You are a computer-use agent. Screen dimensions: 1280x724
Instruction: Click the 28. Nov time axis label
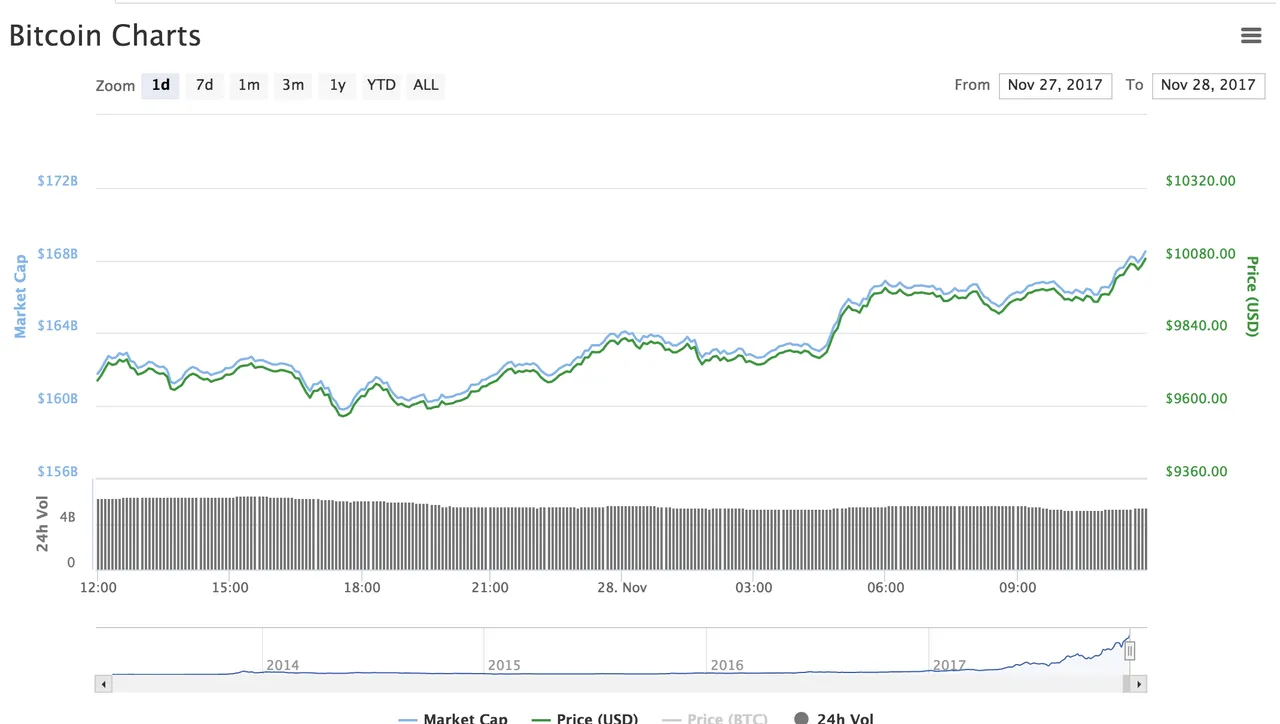tap(621, 588)
